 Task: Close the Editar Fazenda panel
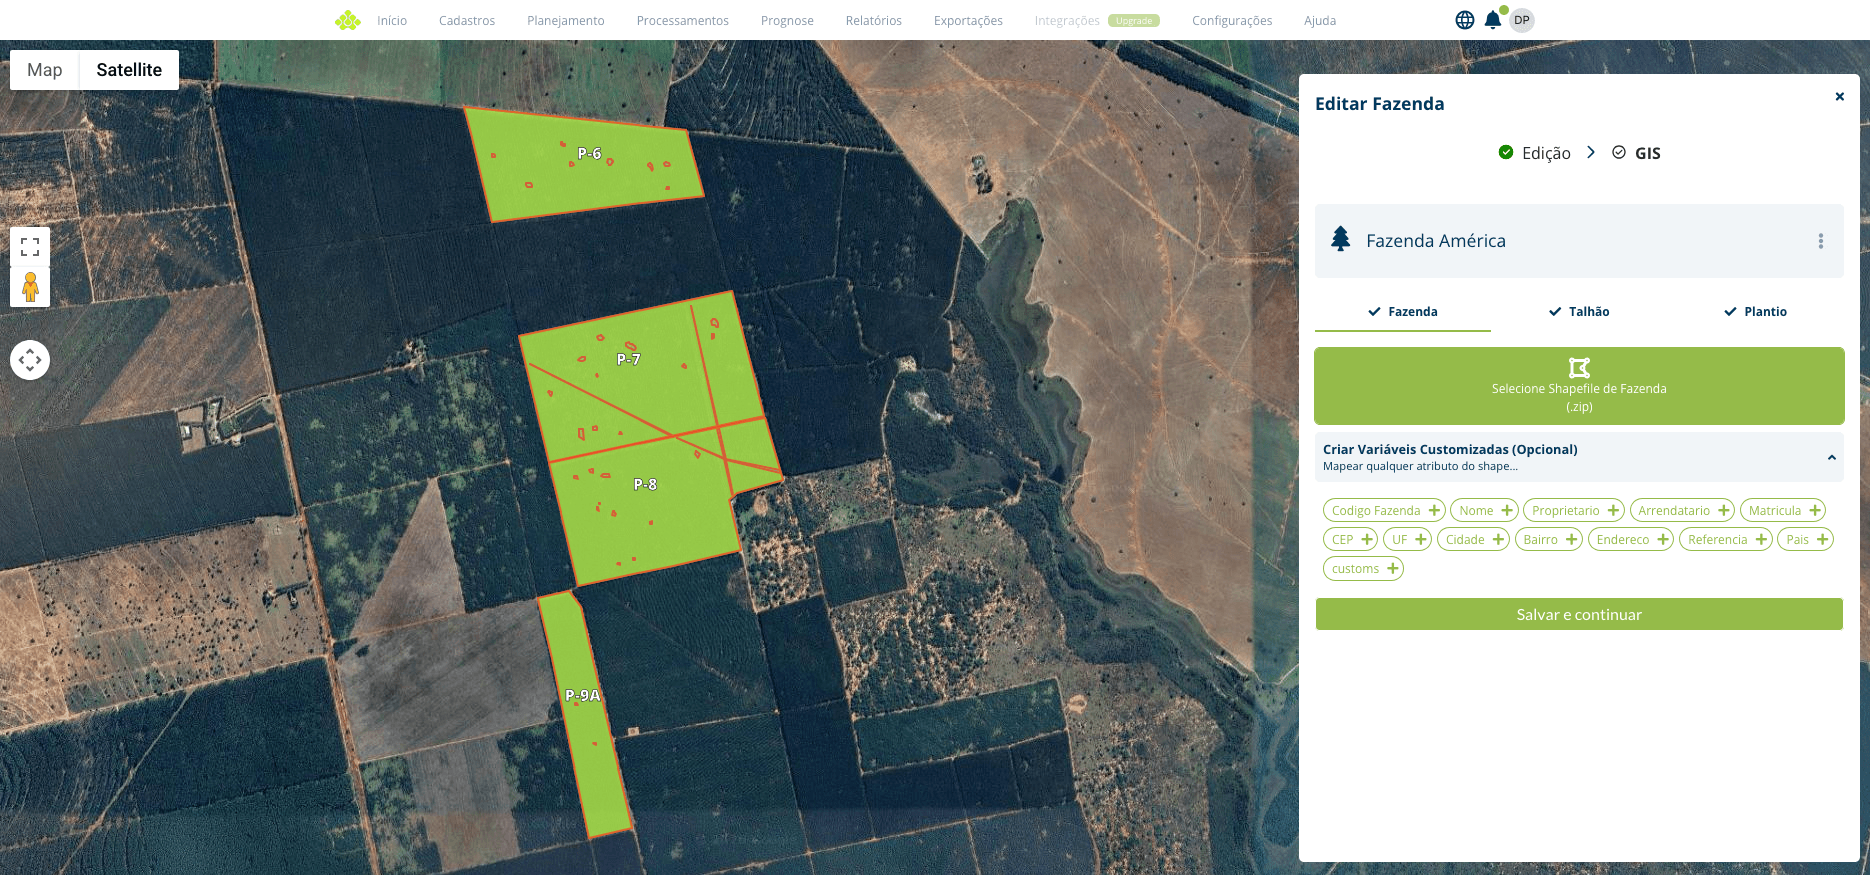pos(1839,97)
